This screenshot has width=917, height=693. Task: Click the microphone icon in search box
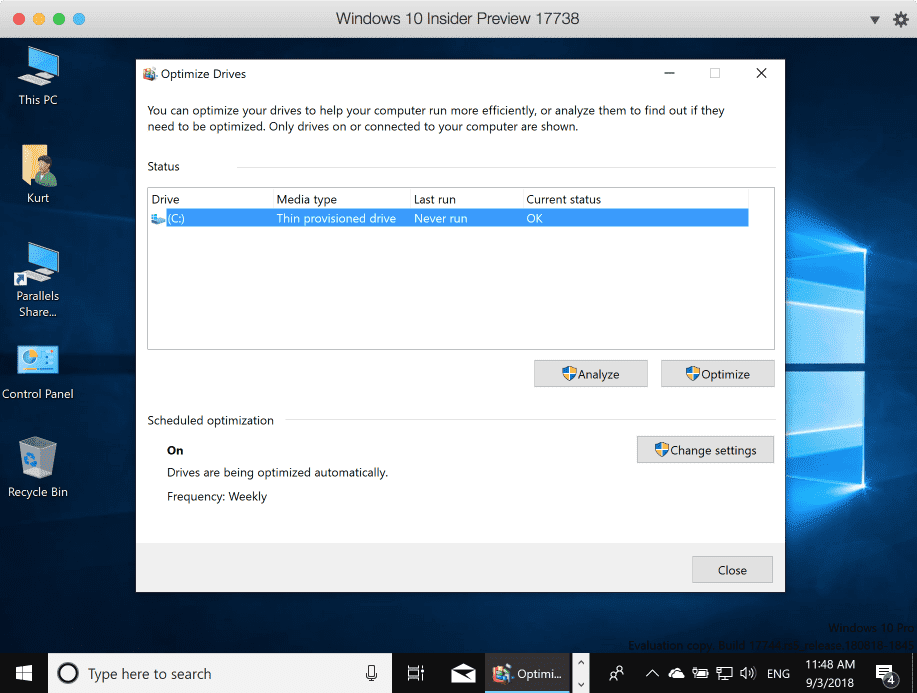tap(371, 673)
